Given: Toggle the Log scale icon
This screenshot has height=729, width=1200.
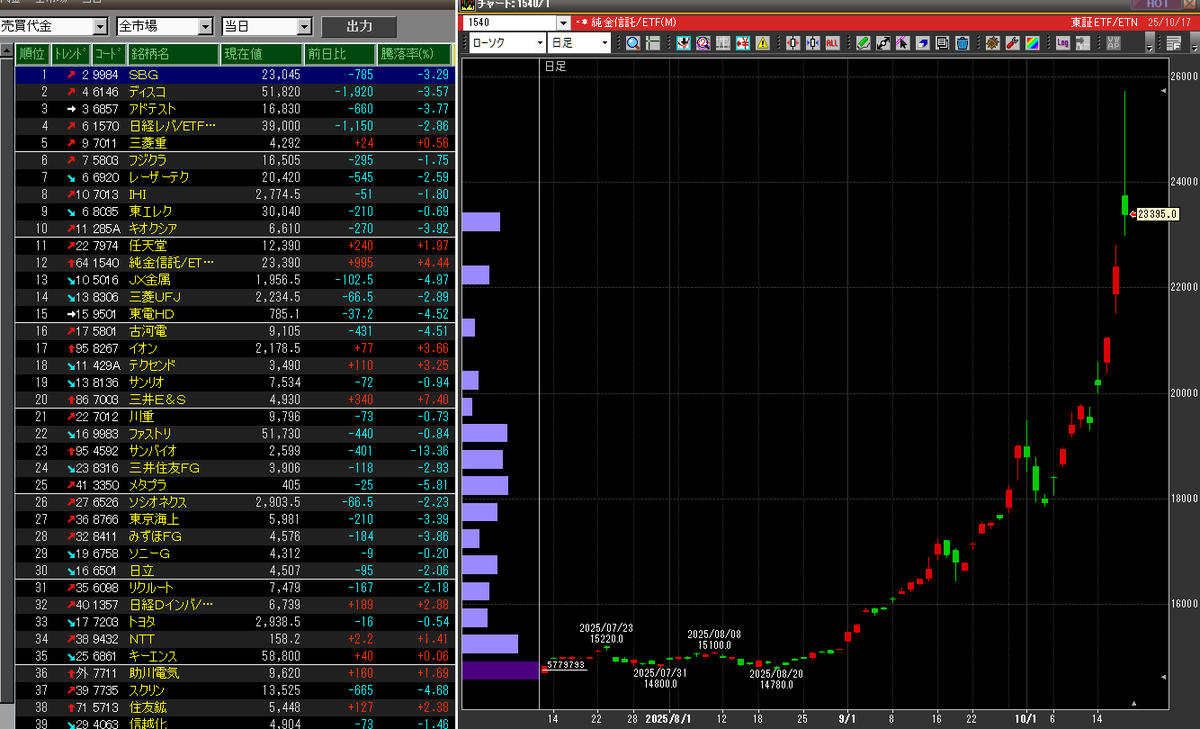Looking at the screenshot, I should point(1062,43).
